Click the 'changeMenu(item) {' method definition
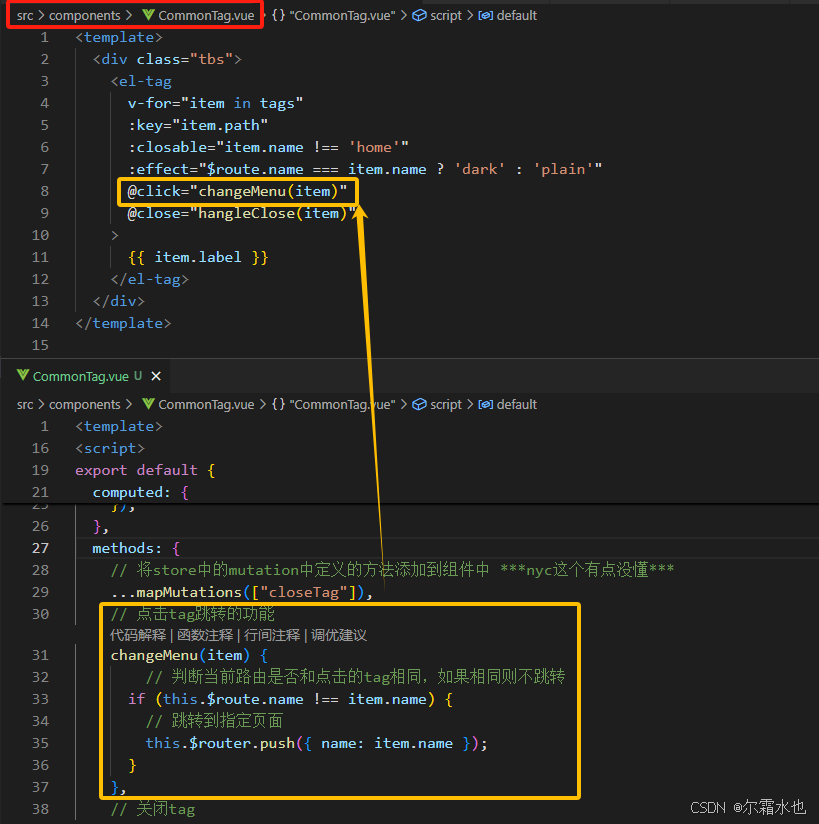Viewport: 819px width, 824px height. click(x=189, y=655)
